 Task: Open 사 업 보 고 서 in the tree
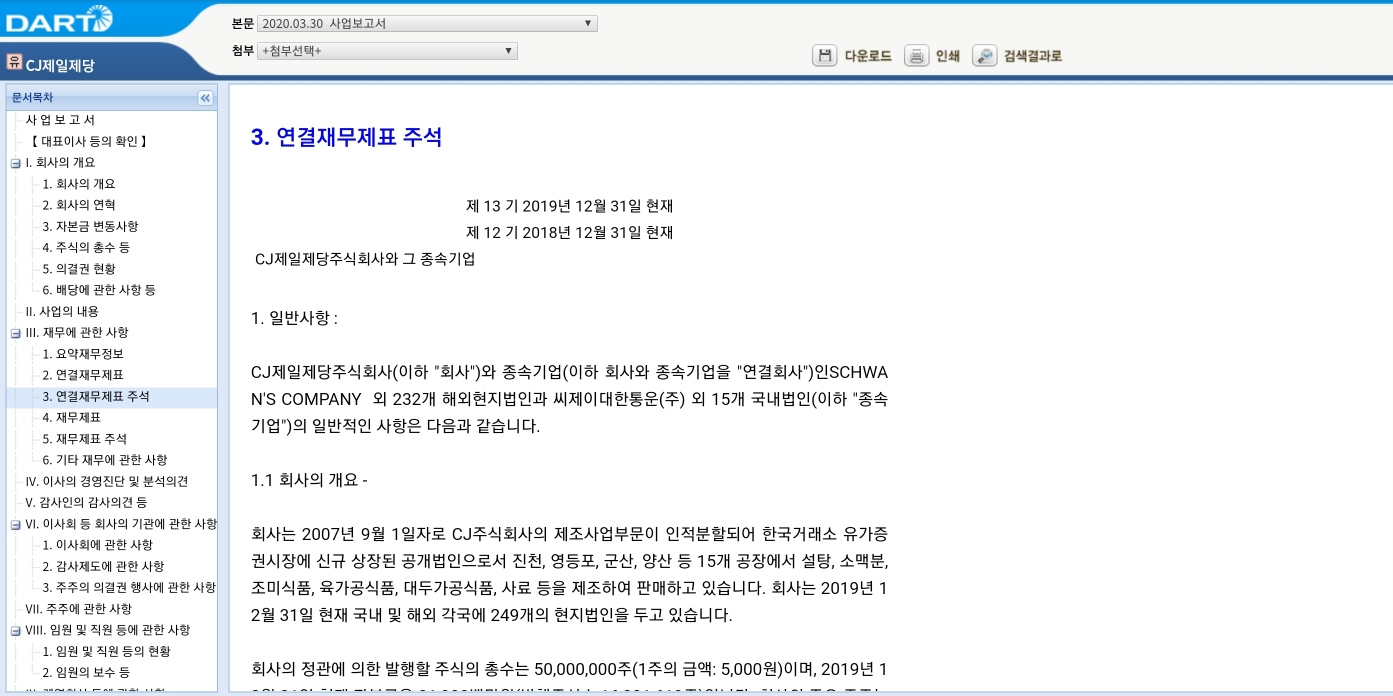point(60,120)
